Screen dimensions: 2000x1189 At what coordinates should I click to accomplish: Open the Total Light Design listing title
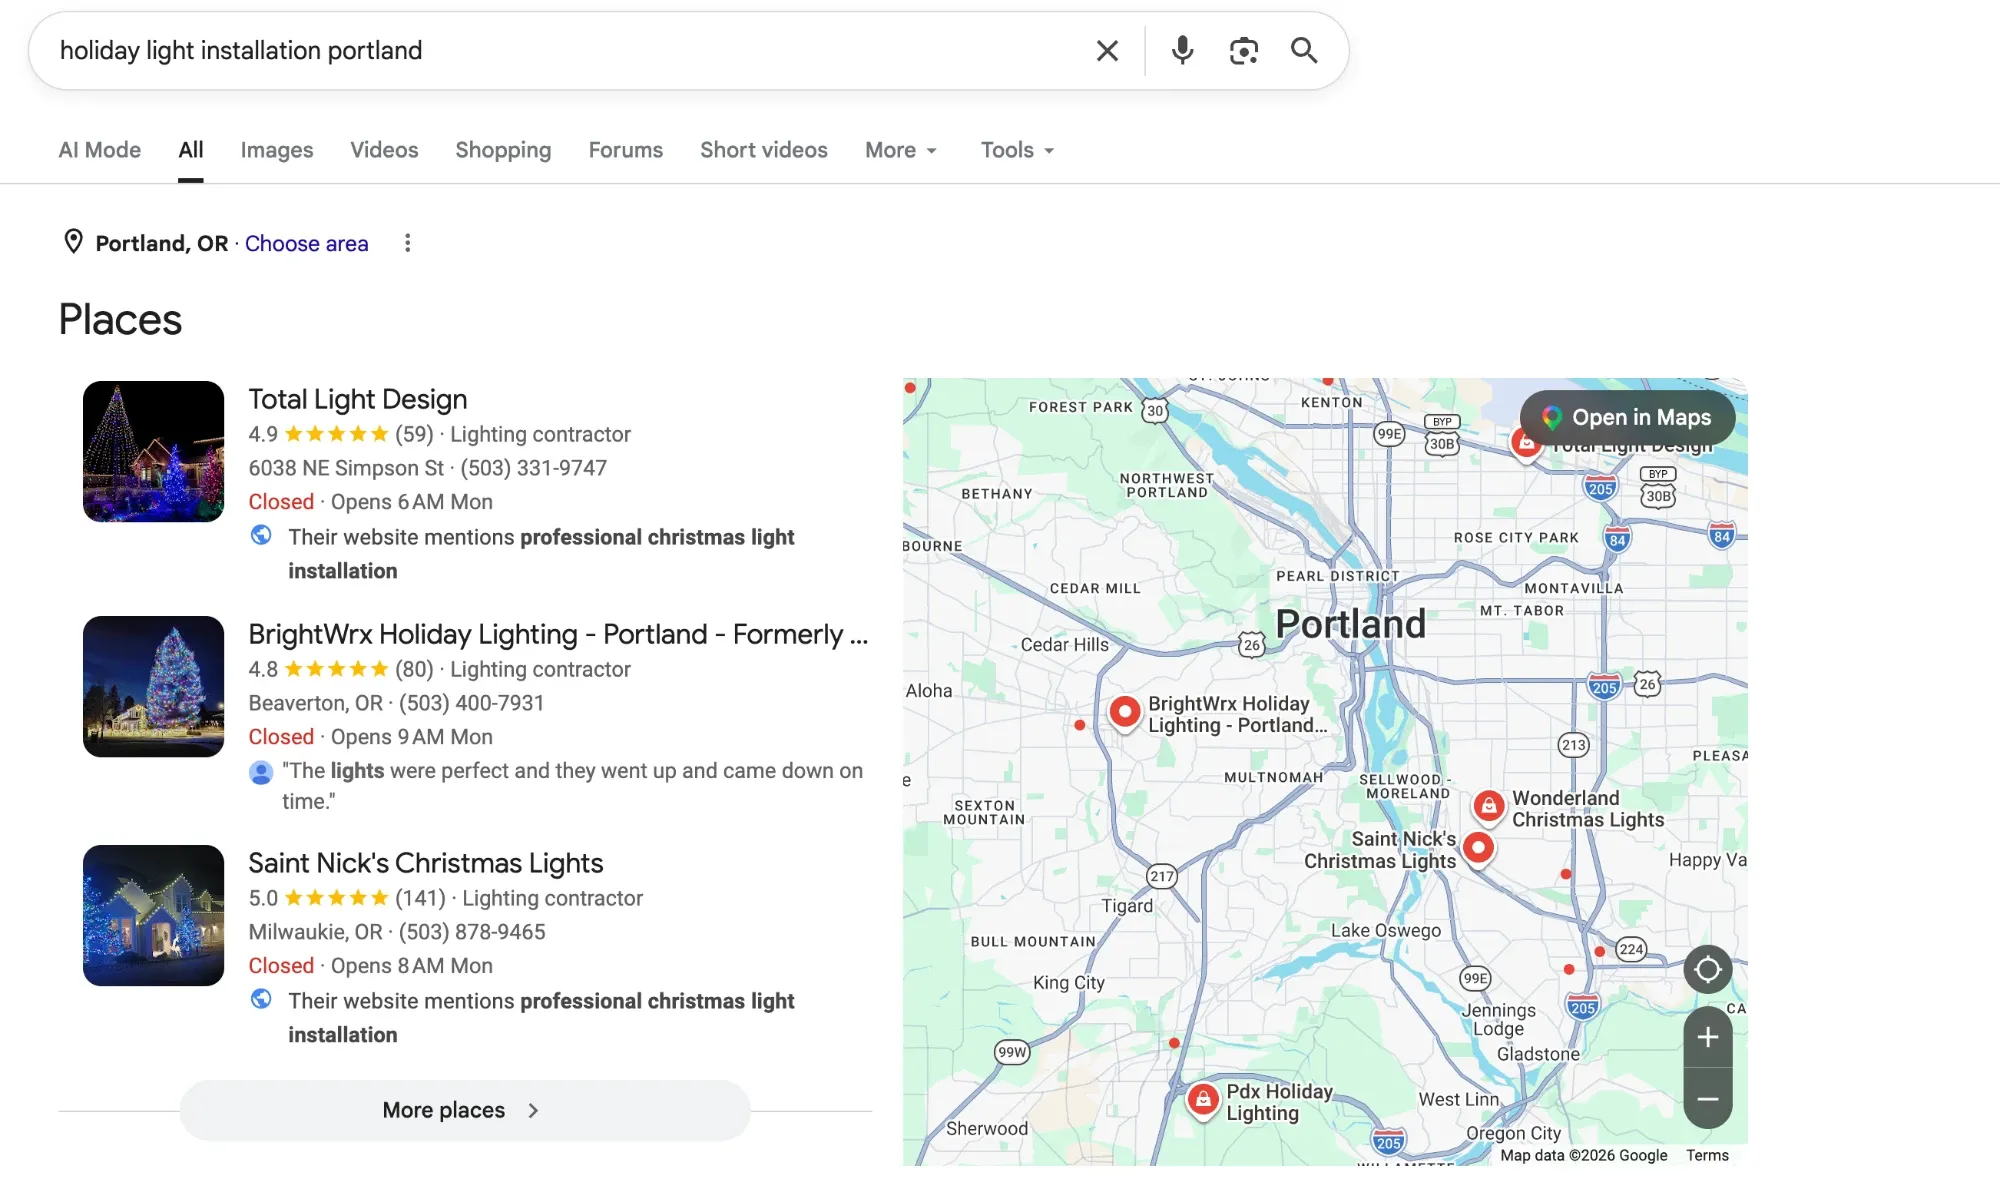[x=357, y=399]
